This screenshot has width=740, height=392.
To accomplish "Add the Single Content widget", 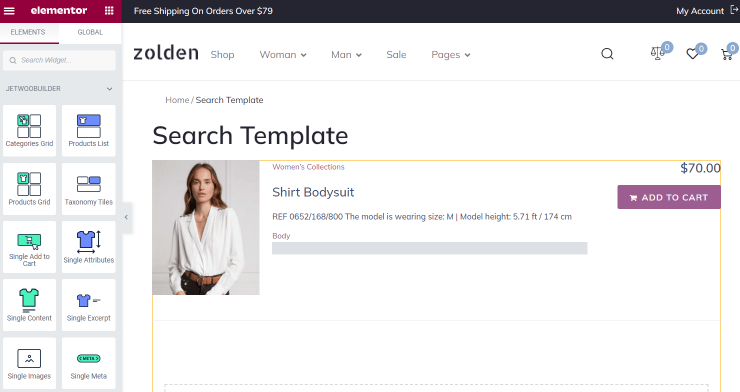I will [29, 305].
